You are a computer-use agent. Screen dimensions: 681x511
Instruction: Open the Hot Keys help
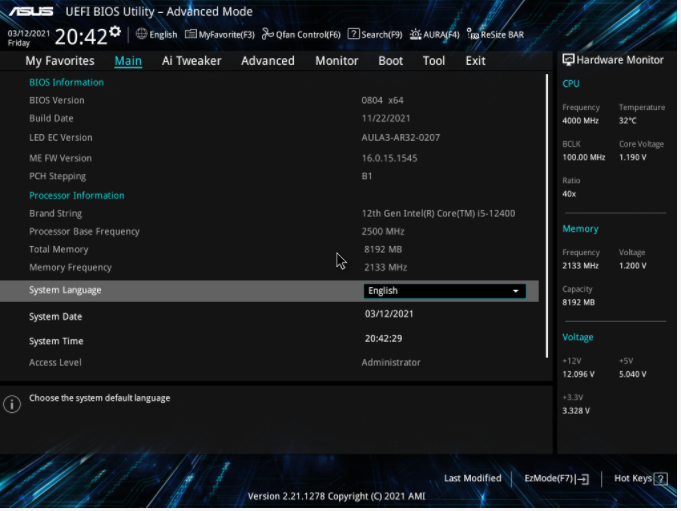click(x=633, y=478)
